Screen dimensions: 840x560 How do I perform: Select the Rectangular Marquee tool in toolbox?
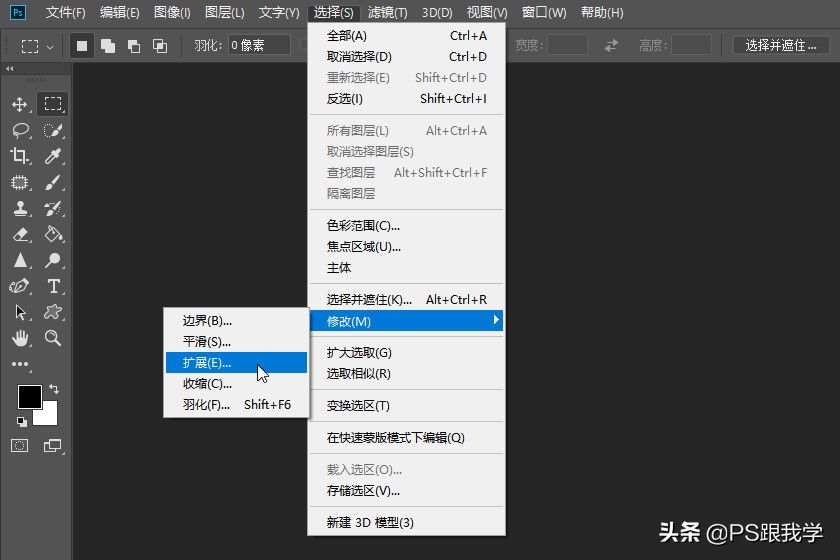click(x=52, y=104)
